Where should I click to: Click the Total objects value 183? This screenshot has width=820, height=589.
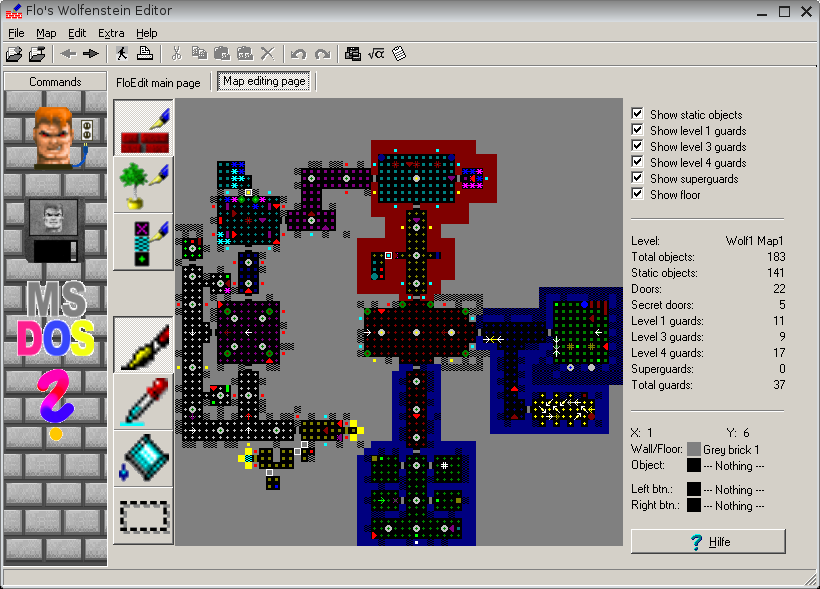pos(776,257)
